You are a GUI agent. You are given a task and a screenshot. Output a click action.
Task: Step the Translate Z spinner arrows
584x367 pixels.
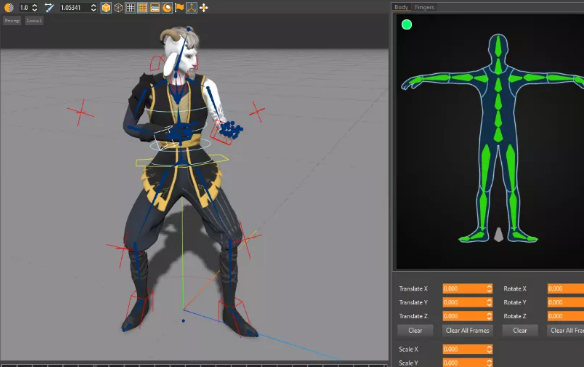tap(489, 316)
